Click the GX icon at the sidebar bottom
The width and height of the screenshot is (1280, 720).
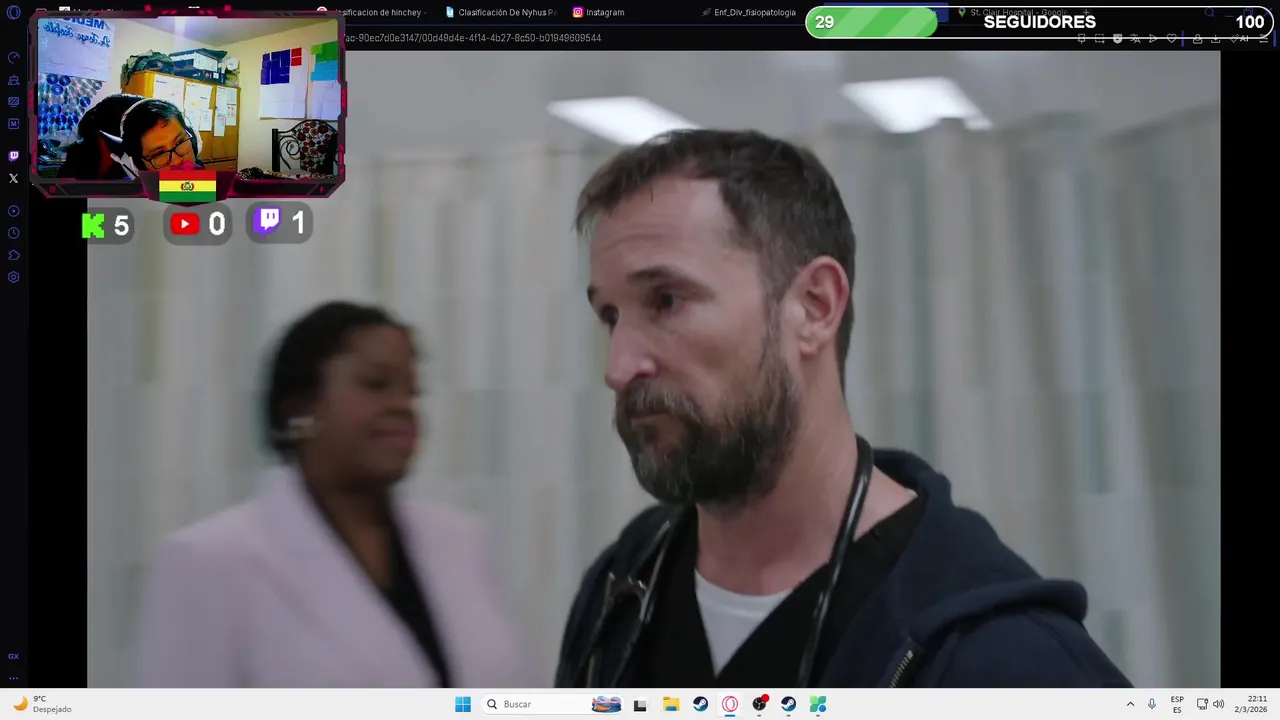tap(13, 656)
